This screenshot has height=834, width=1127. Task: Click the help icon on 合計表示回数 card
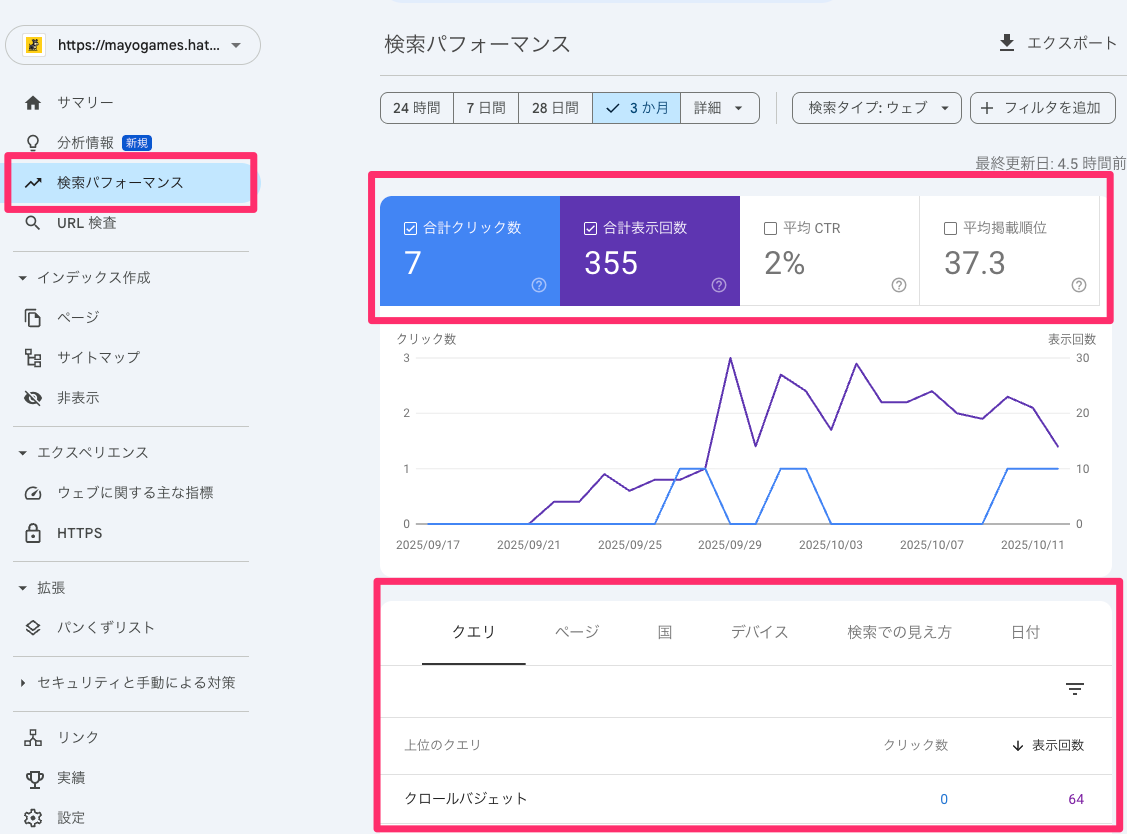(x=719, y=285)
